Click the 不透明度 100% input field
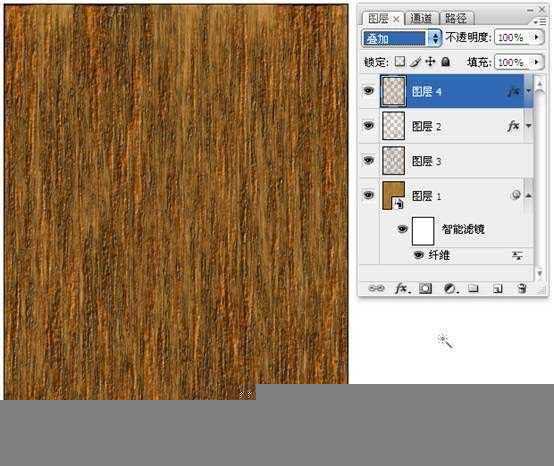 (512, 37)
